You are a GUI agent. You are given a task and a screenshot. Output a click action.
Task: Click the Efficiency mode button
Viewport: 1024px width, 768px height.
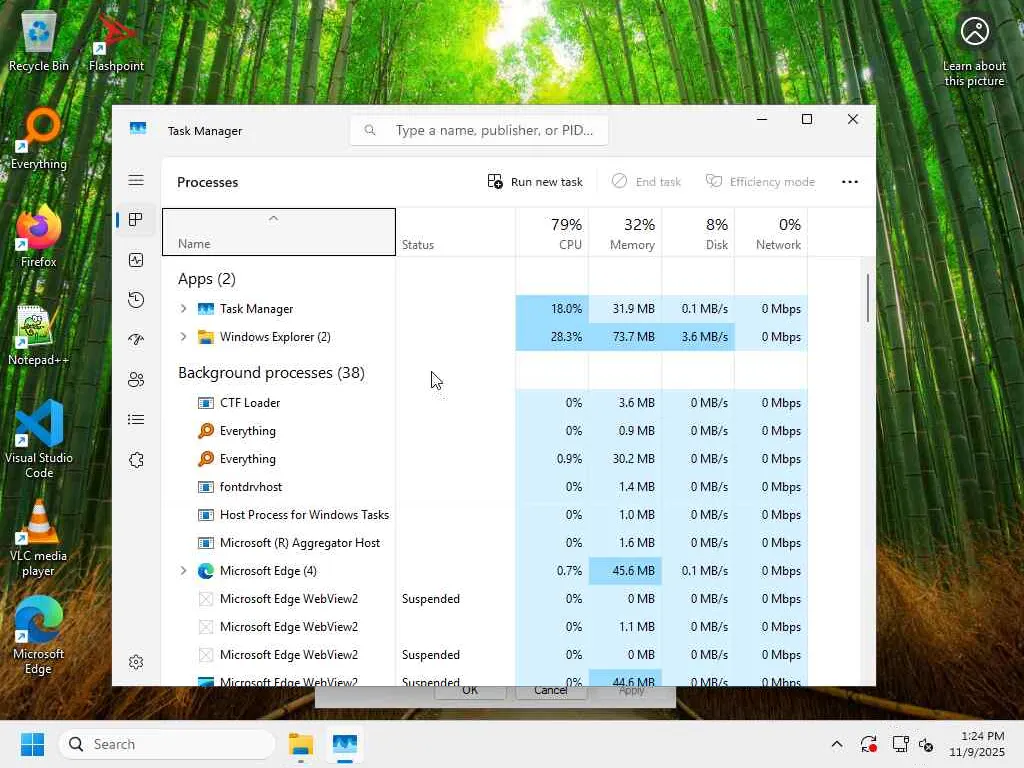(x=760, y=182)
